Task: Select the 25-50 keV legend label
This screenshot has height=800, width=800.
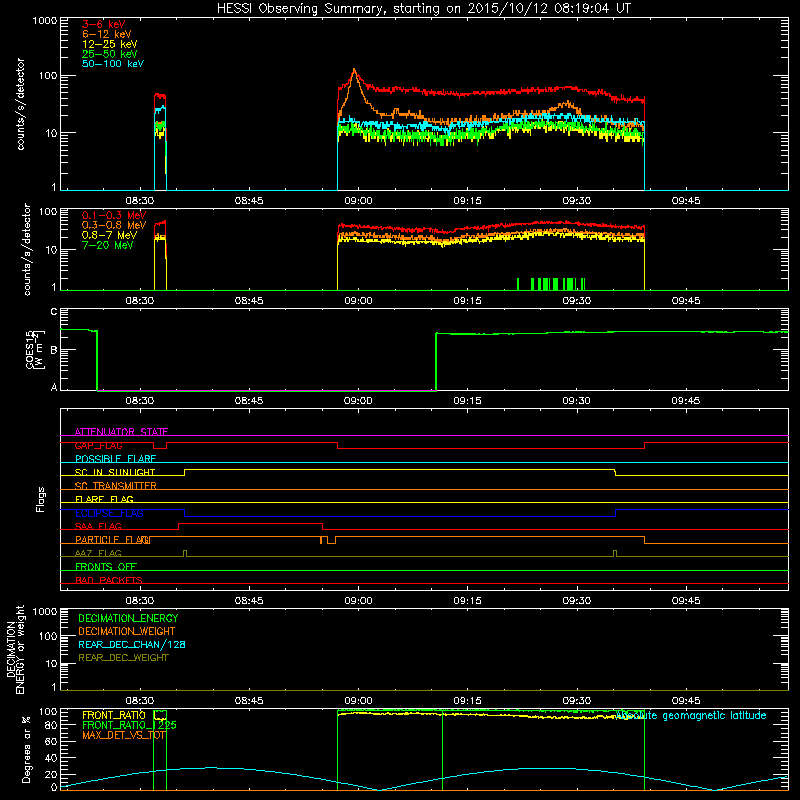Action: tap(109, 54)
